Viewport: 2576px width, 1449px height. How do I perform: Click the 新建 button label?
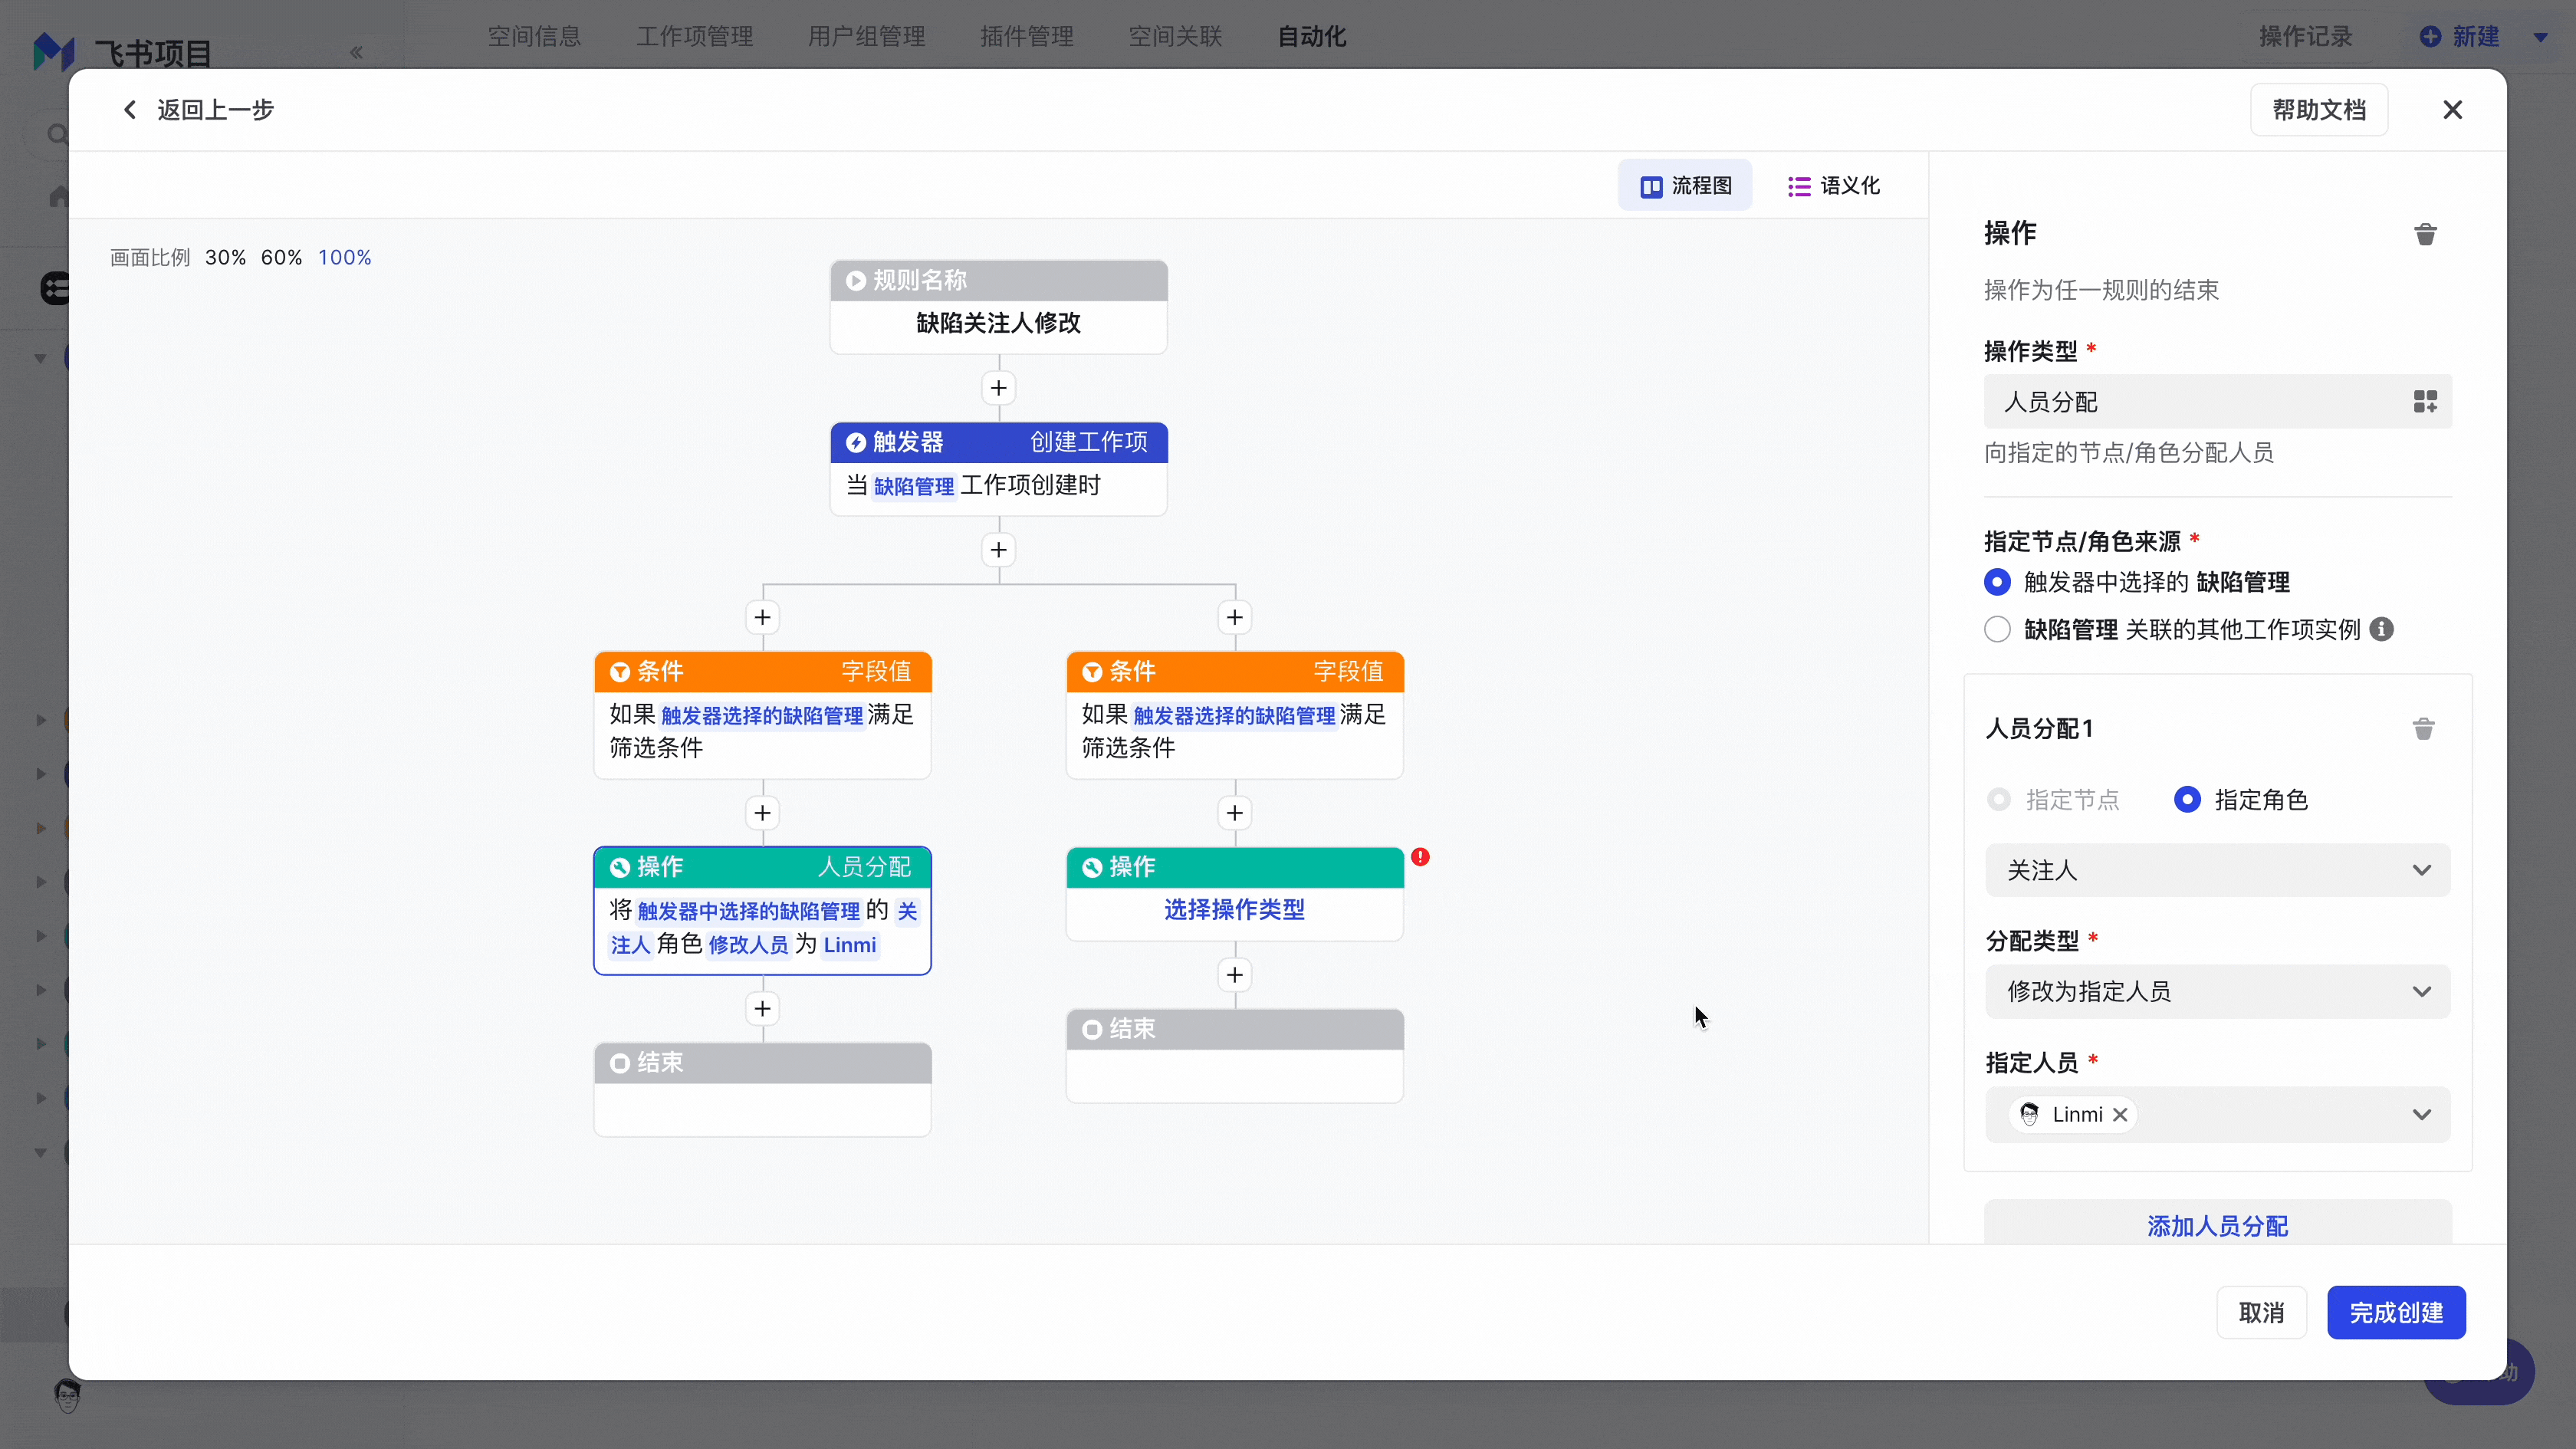coord(2476,37)
